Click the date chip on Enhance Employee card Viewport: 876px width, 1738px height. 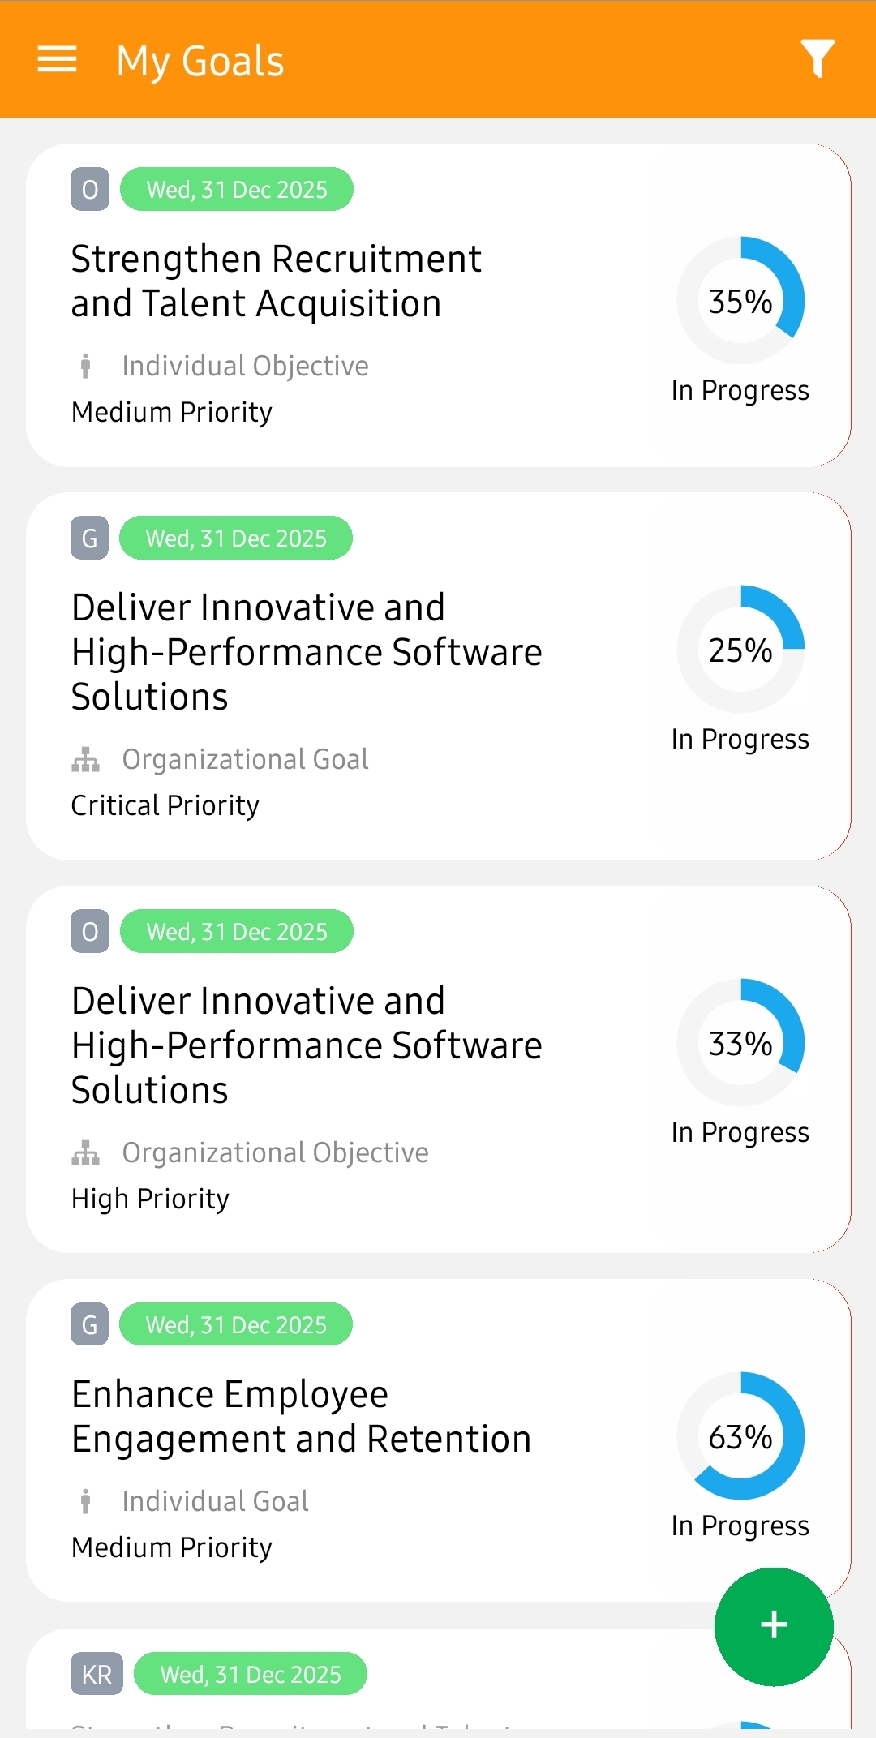[x=236, y=1324]
